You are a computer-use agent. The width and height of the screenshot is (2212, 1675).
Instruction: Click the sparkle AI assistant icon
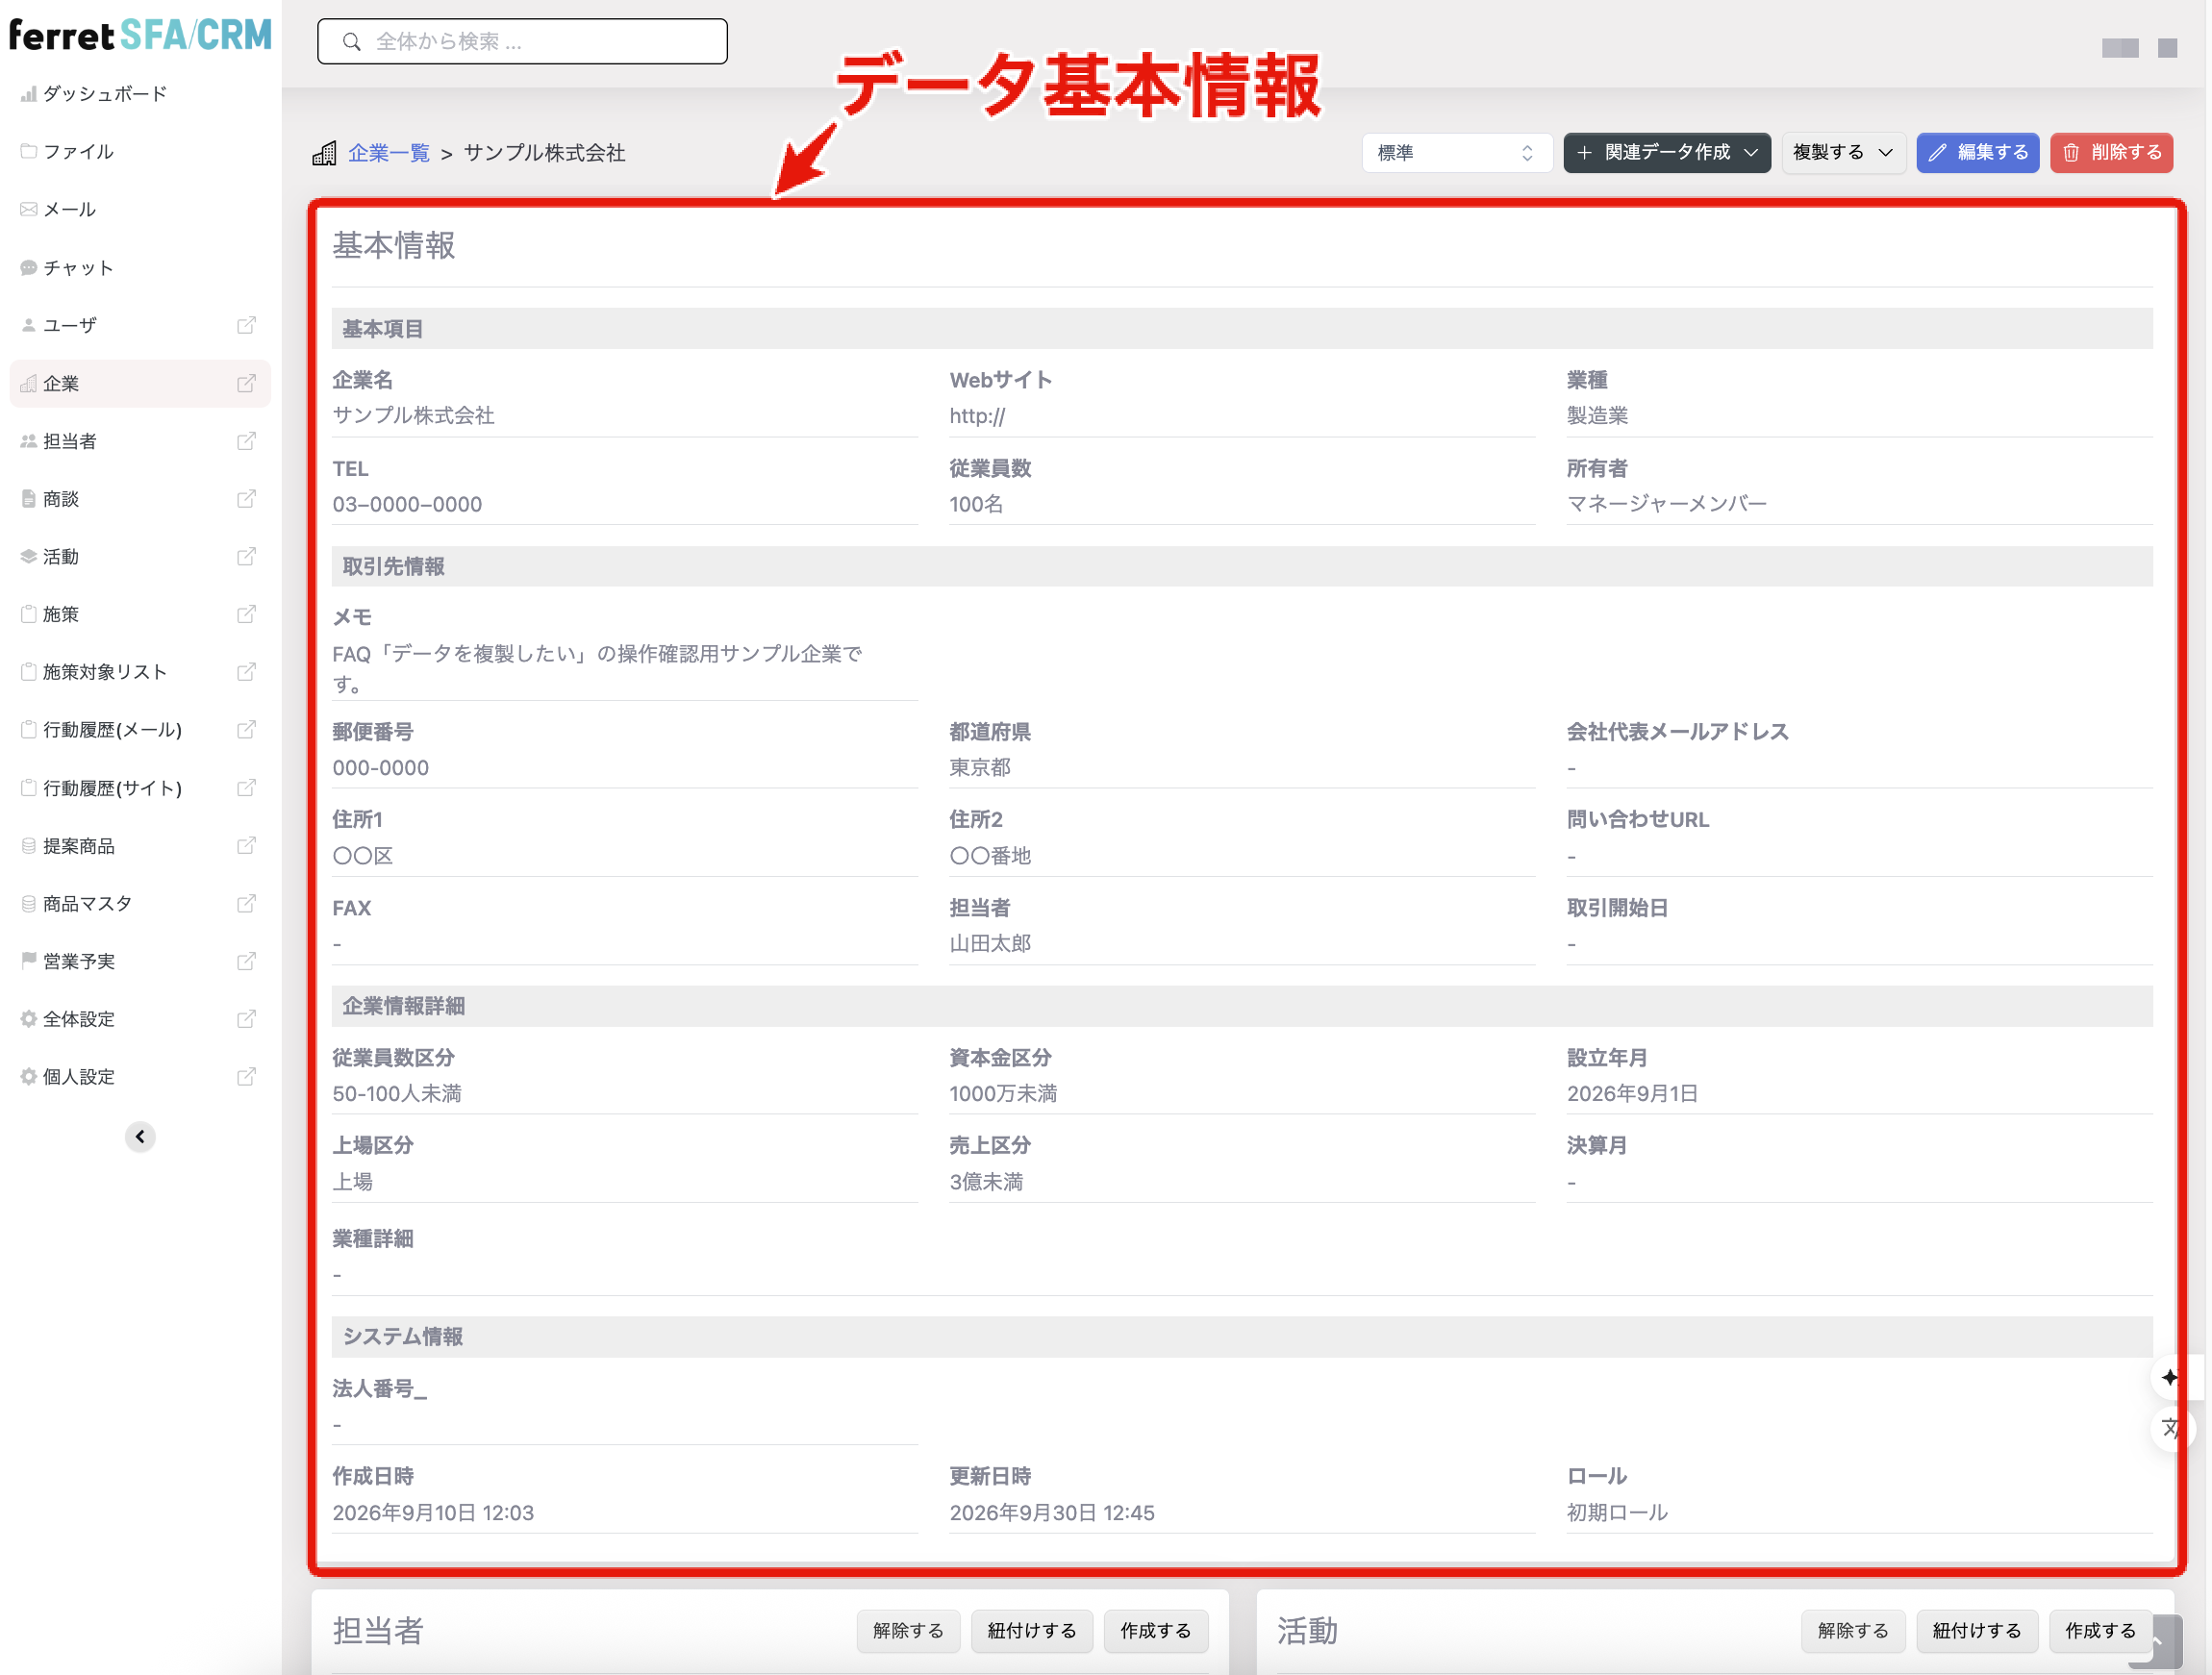click(x=2169, y=1377)
